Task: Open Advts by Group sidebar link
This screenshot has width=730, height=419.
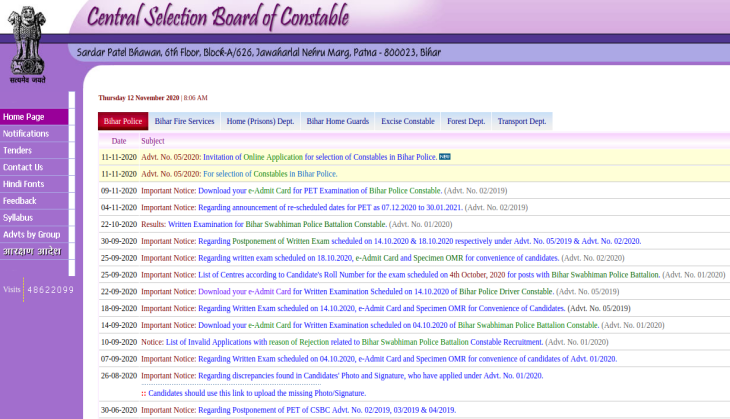Action: pyautogui.click(x=34, y=234)
